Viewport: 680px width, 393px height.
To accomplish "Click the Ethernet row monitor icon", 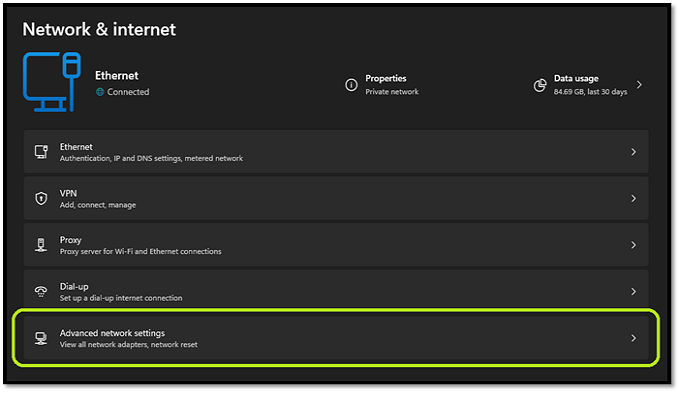I will [41, 152].
